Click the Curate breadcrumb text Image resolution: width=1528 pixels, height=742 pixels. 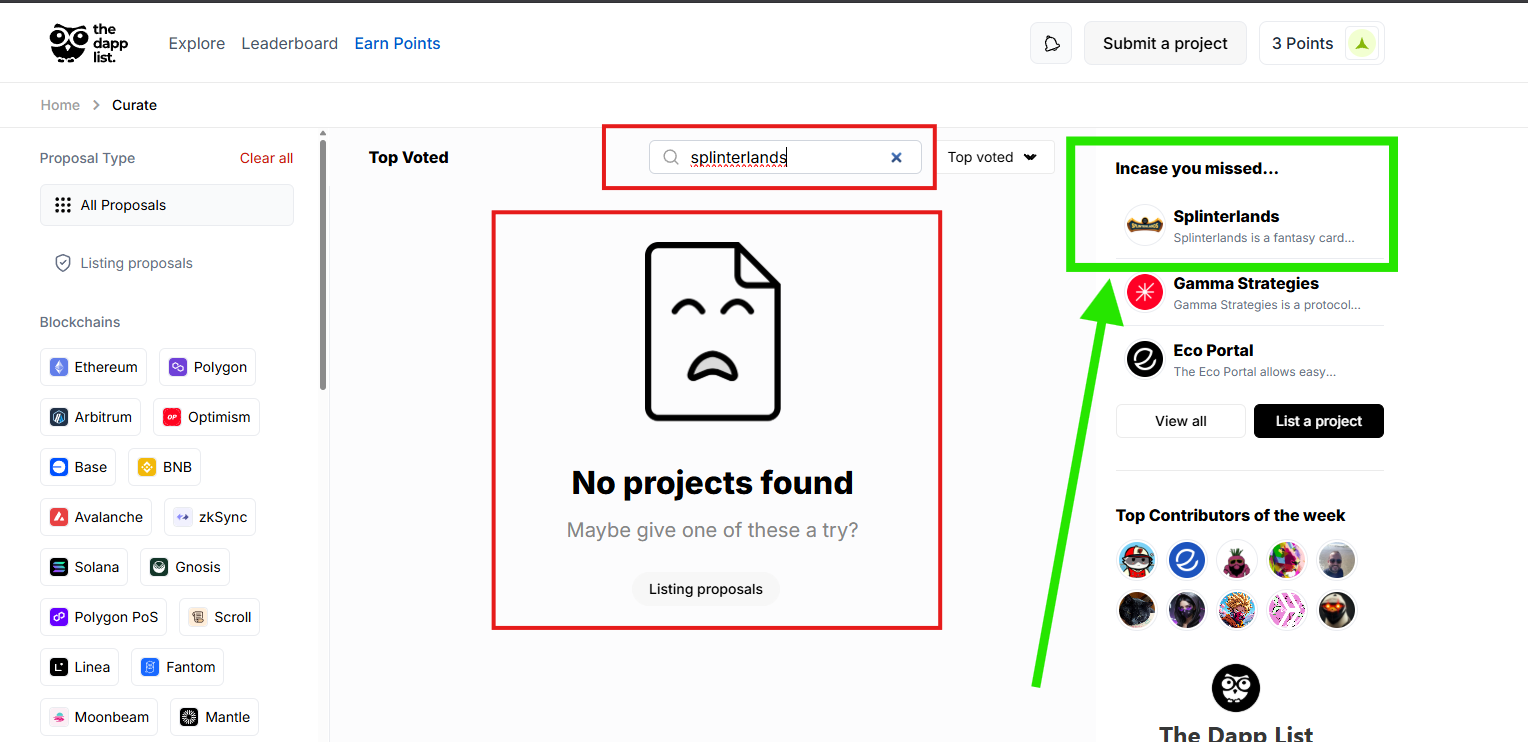pyautogui.click(x=135, y=105)
